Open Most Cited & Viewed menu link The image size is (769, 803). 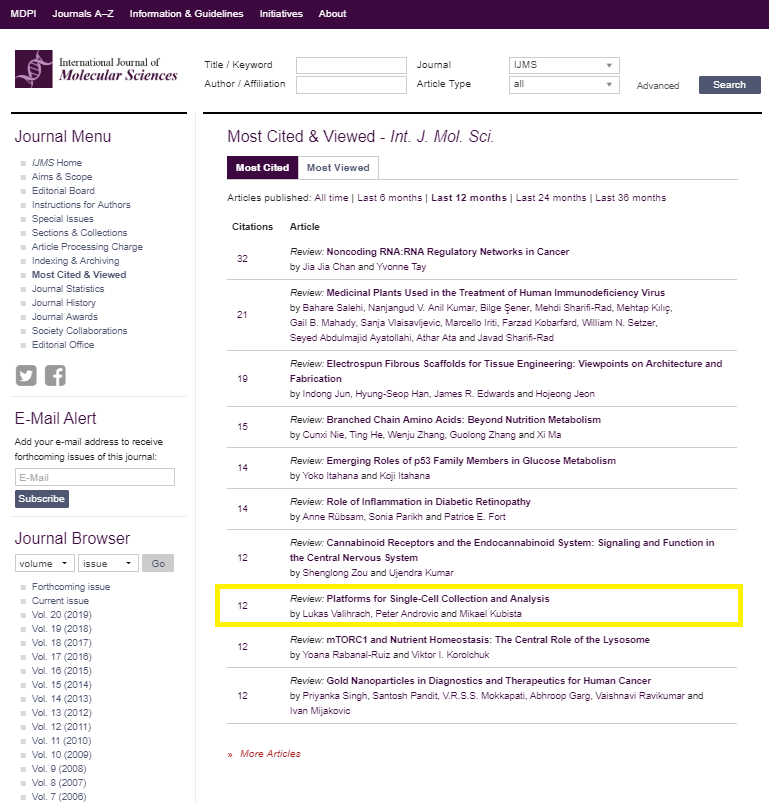coord(79,274)
